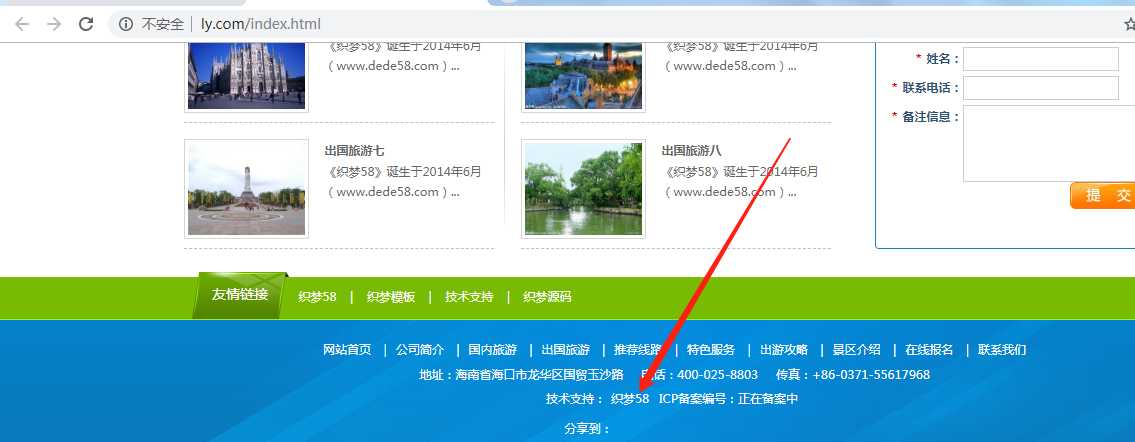Click the 出国旅游八 description text
Viewport: 1135px width, 442px height.
point(740,182)
